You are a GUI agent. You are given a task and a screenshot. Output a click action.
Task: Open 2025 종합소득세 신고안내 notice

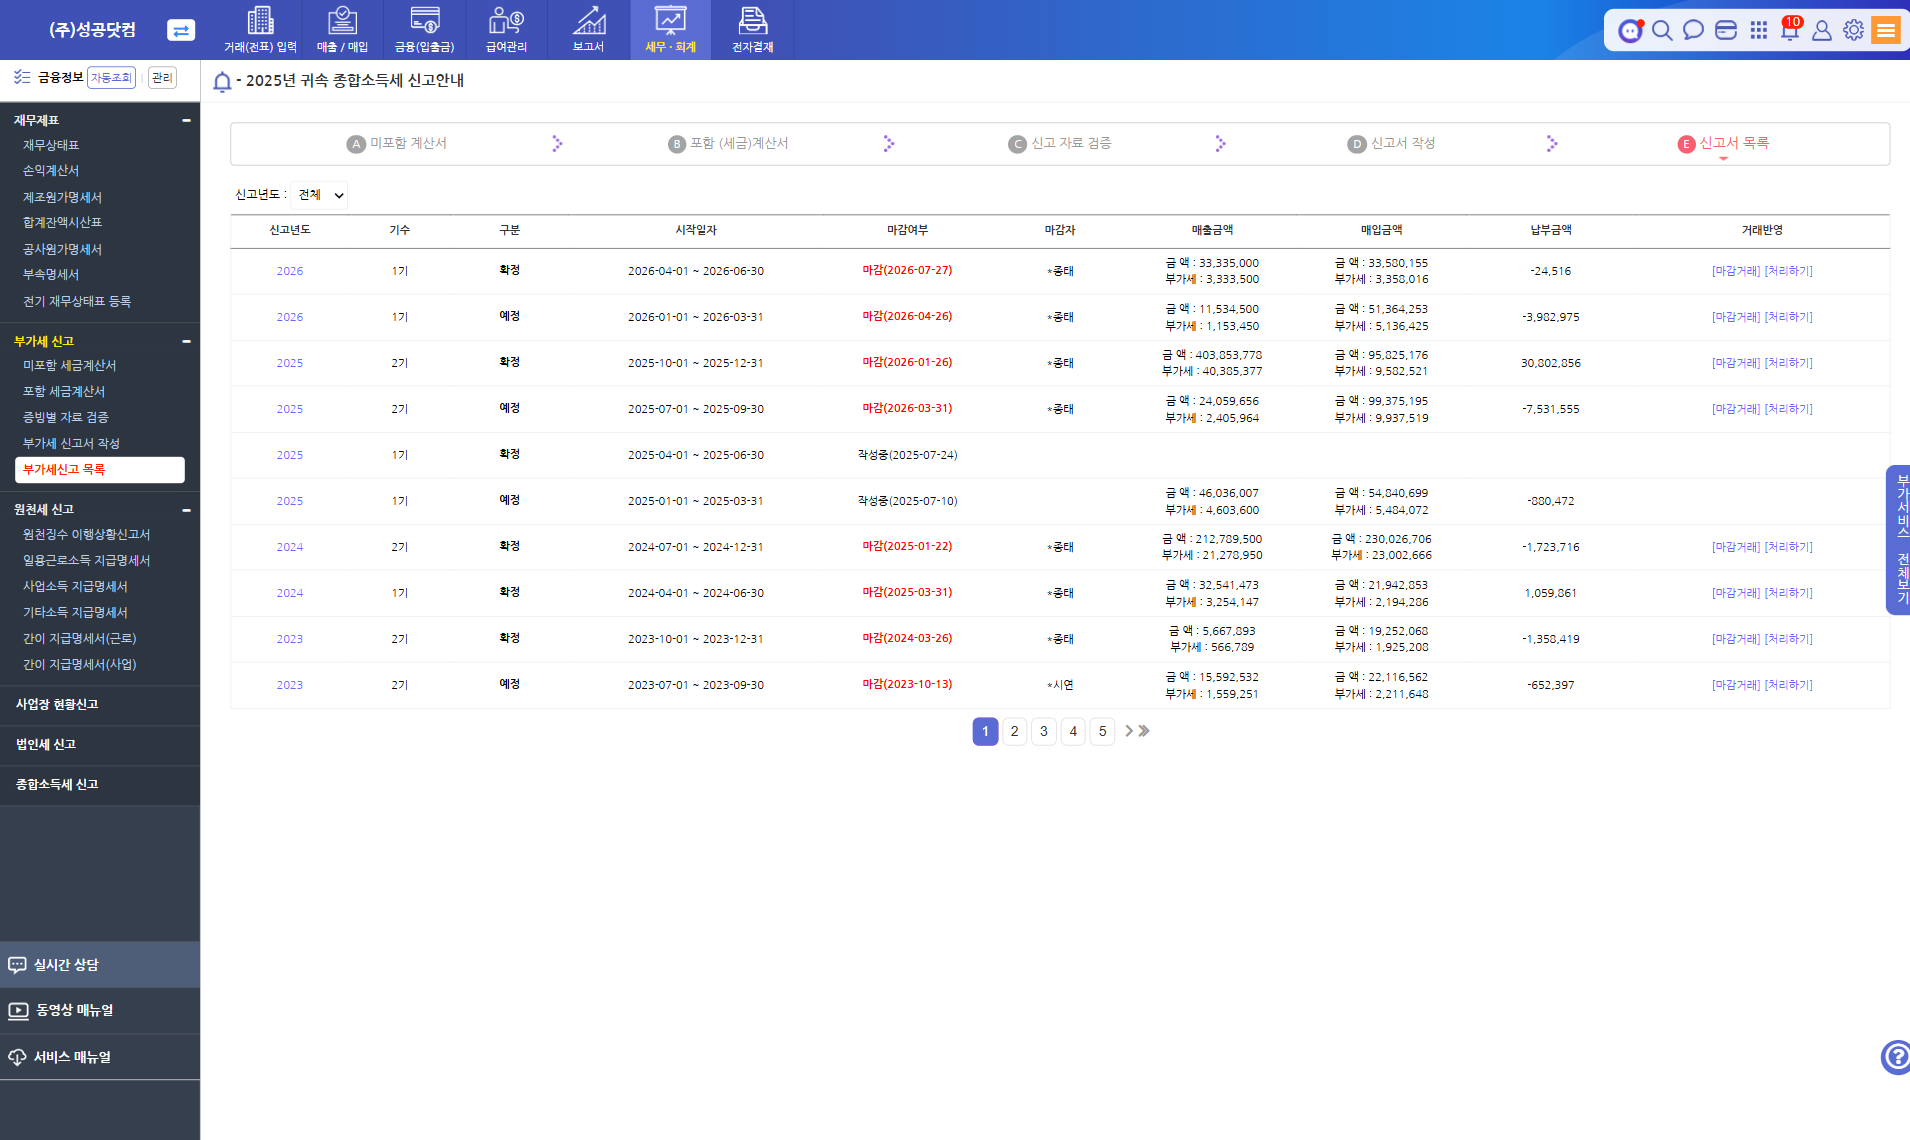coord(355,81)
